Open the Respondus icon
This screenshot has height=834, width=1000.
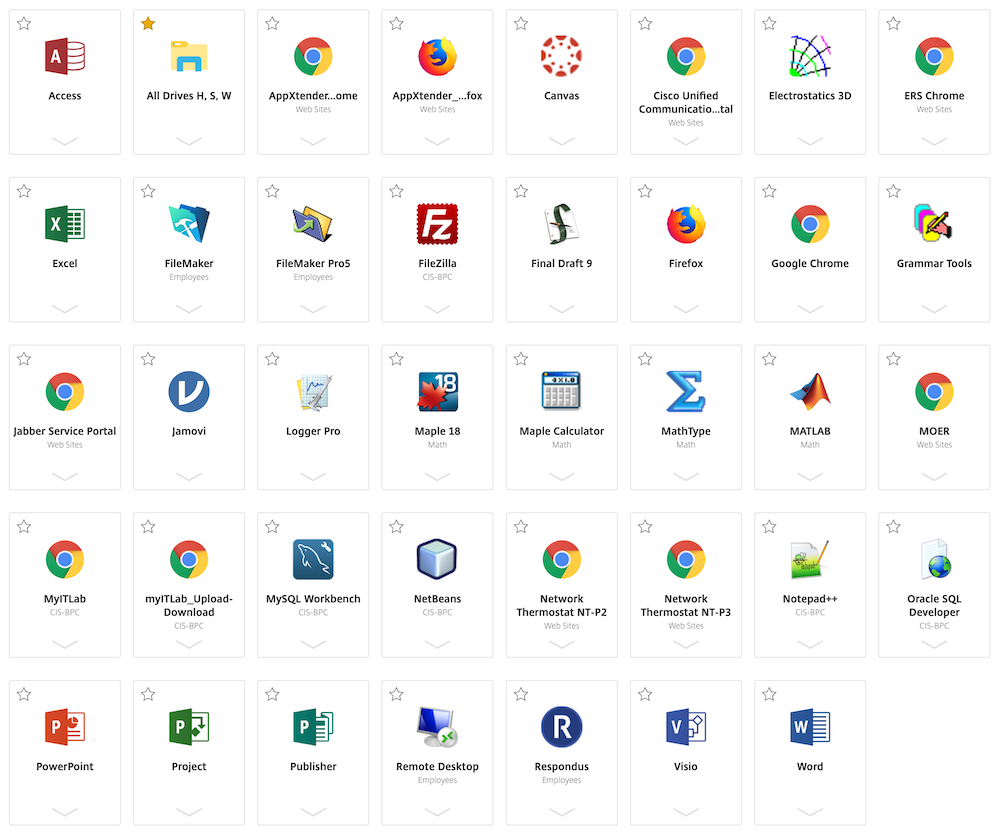point(561,727)
